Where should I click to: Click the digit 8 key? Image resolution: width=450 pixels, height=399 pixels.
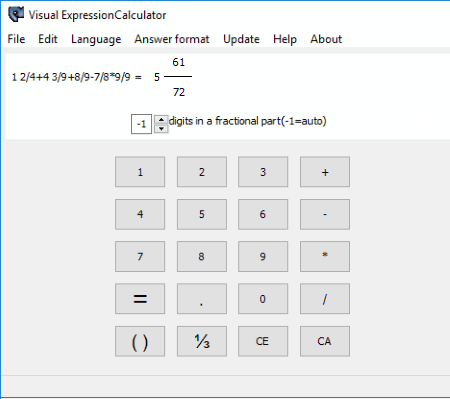pyautogui.click(x=202, y=257)
